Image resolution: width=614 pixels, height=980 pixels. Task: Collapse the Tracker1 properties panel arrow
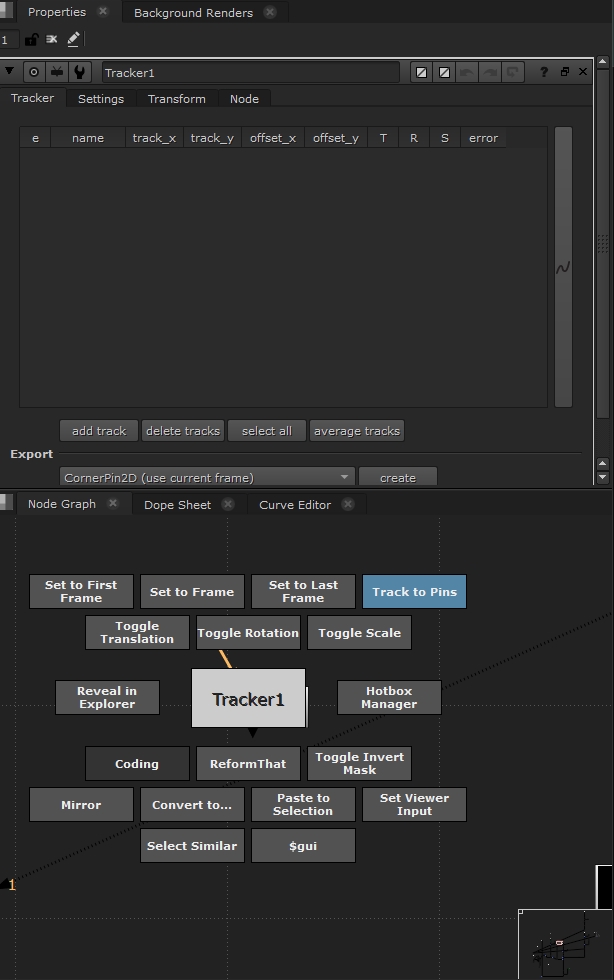(x=10, y=72)
